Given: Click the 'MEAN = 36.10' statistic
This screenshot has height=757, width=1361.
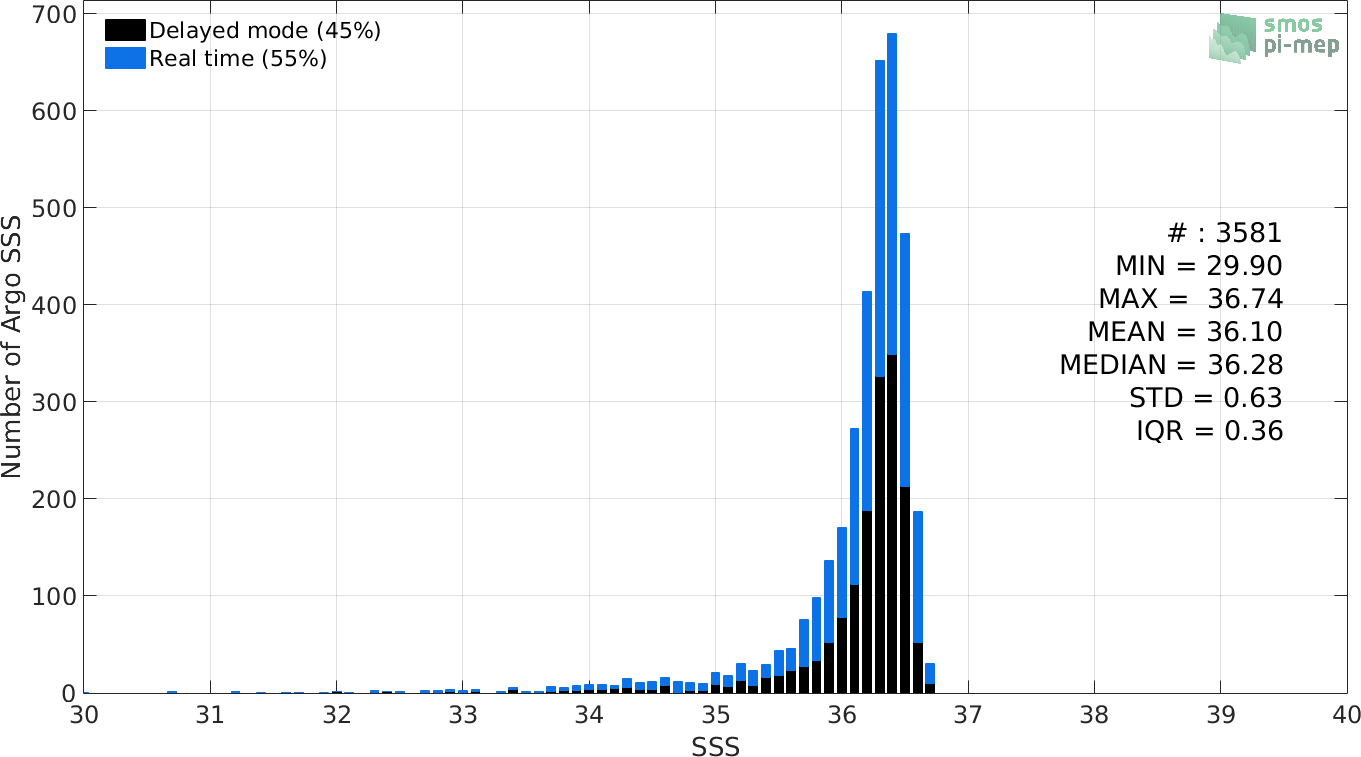Looking at the screenshot, I should tap(1185, 332).
